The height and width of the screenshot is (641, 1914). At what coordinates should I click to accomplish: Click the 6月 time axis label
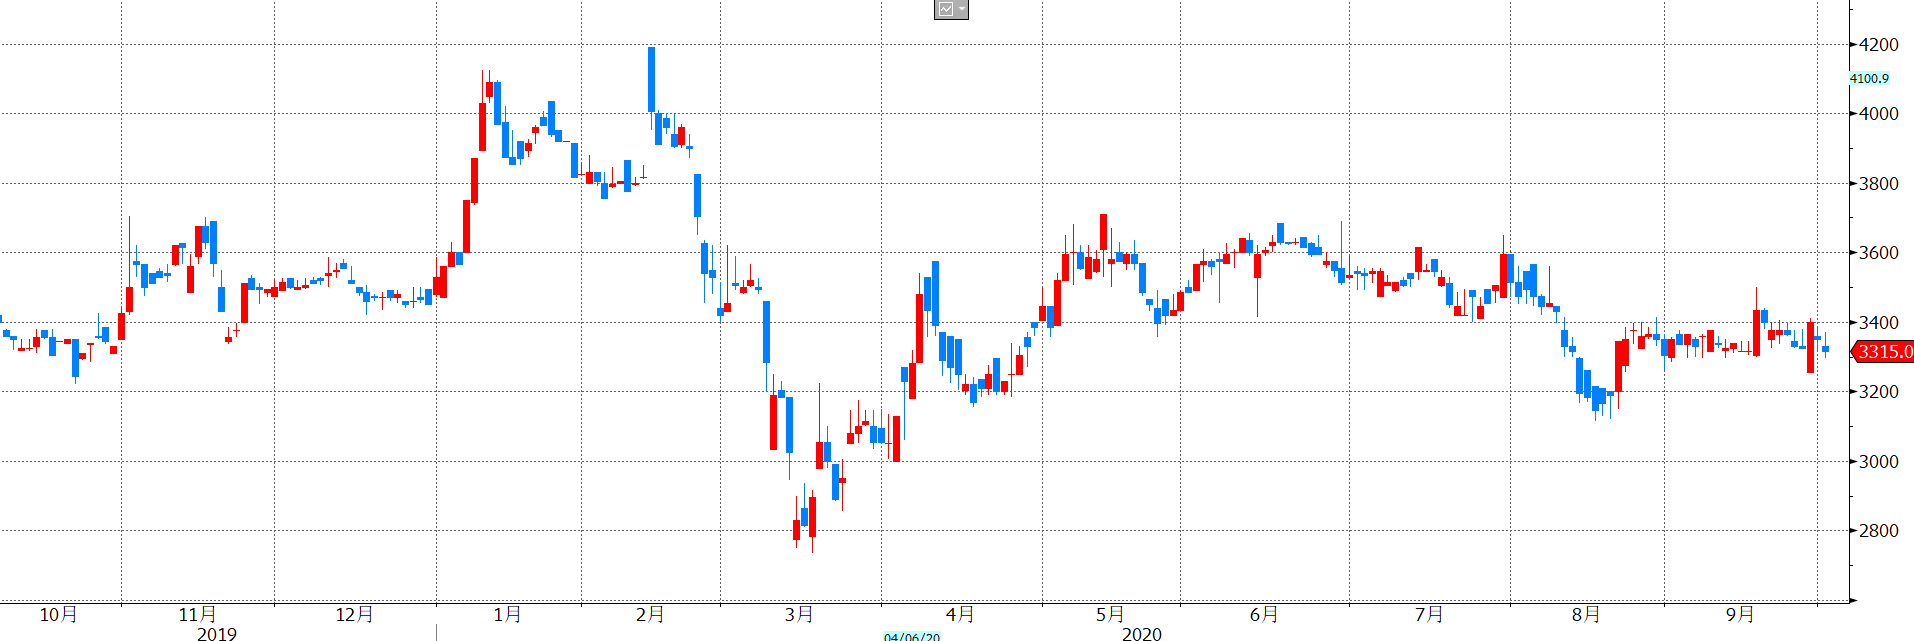pos(1264,614)
